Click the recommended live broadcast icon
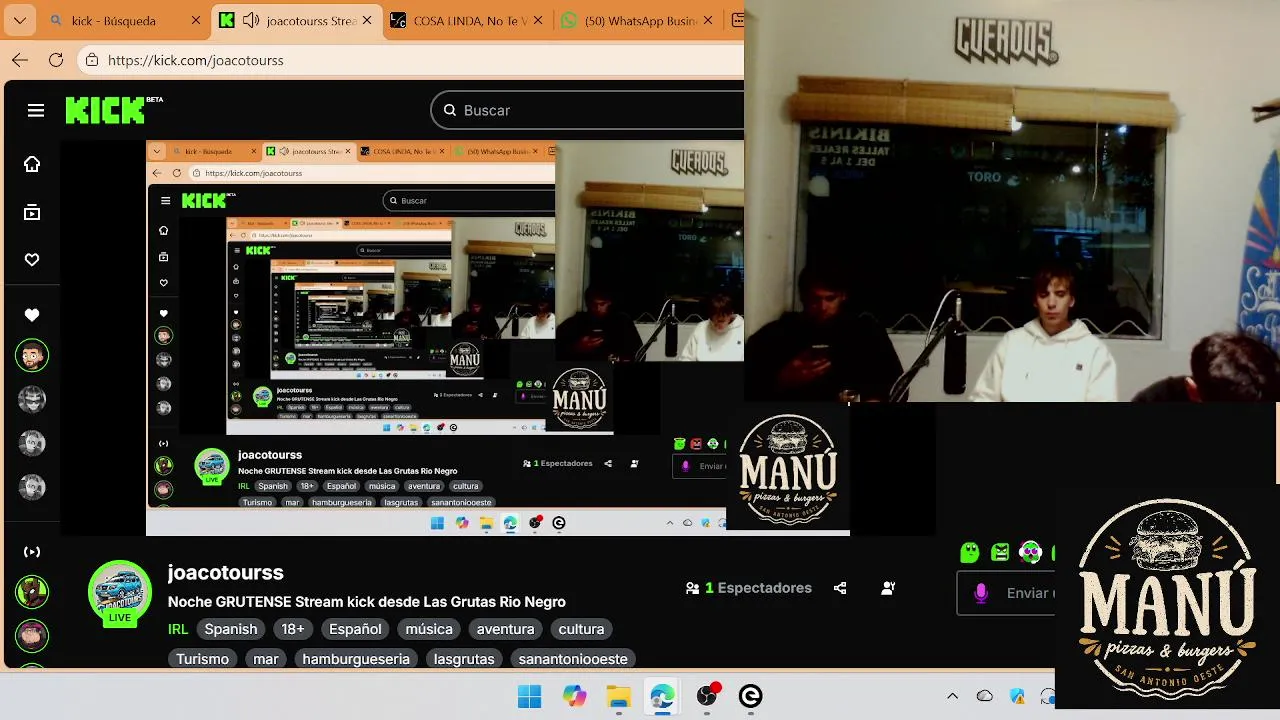Viewport: 1280px width, 720px height. point(32,552)
